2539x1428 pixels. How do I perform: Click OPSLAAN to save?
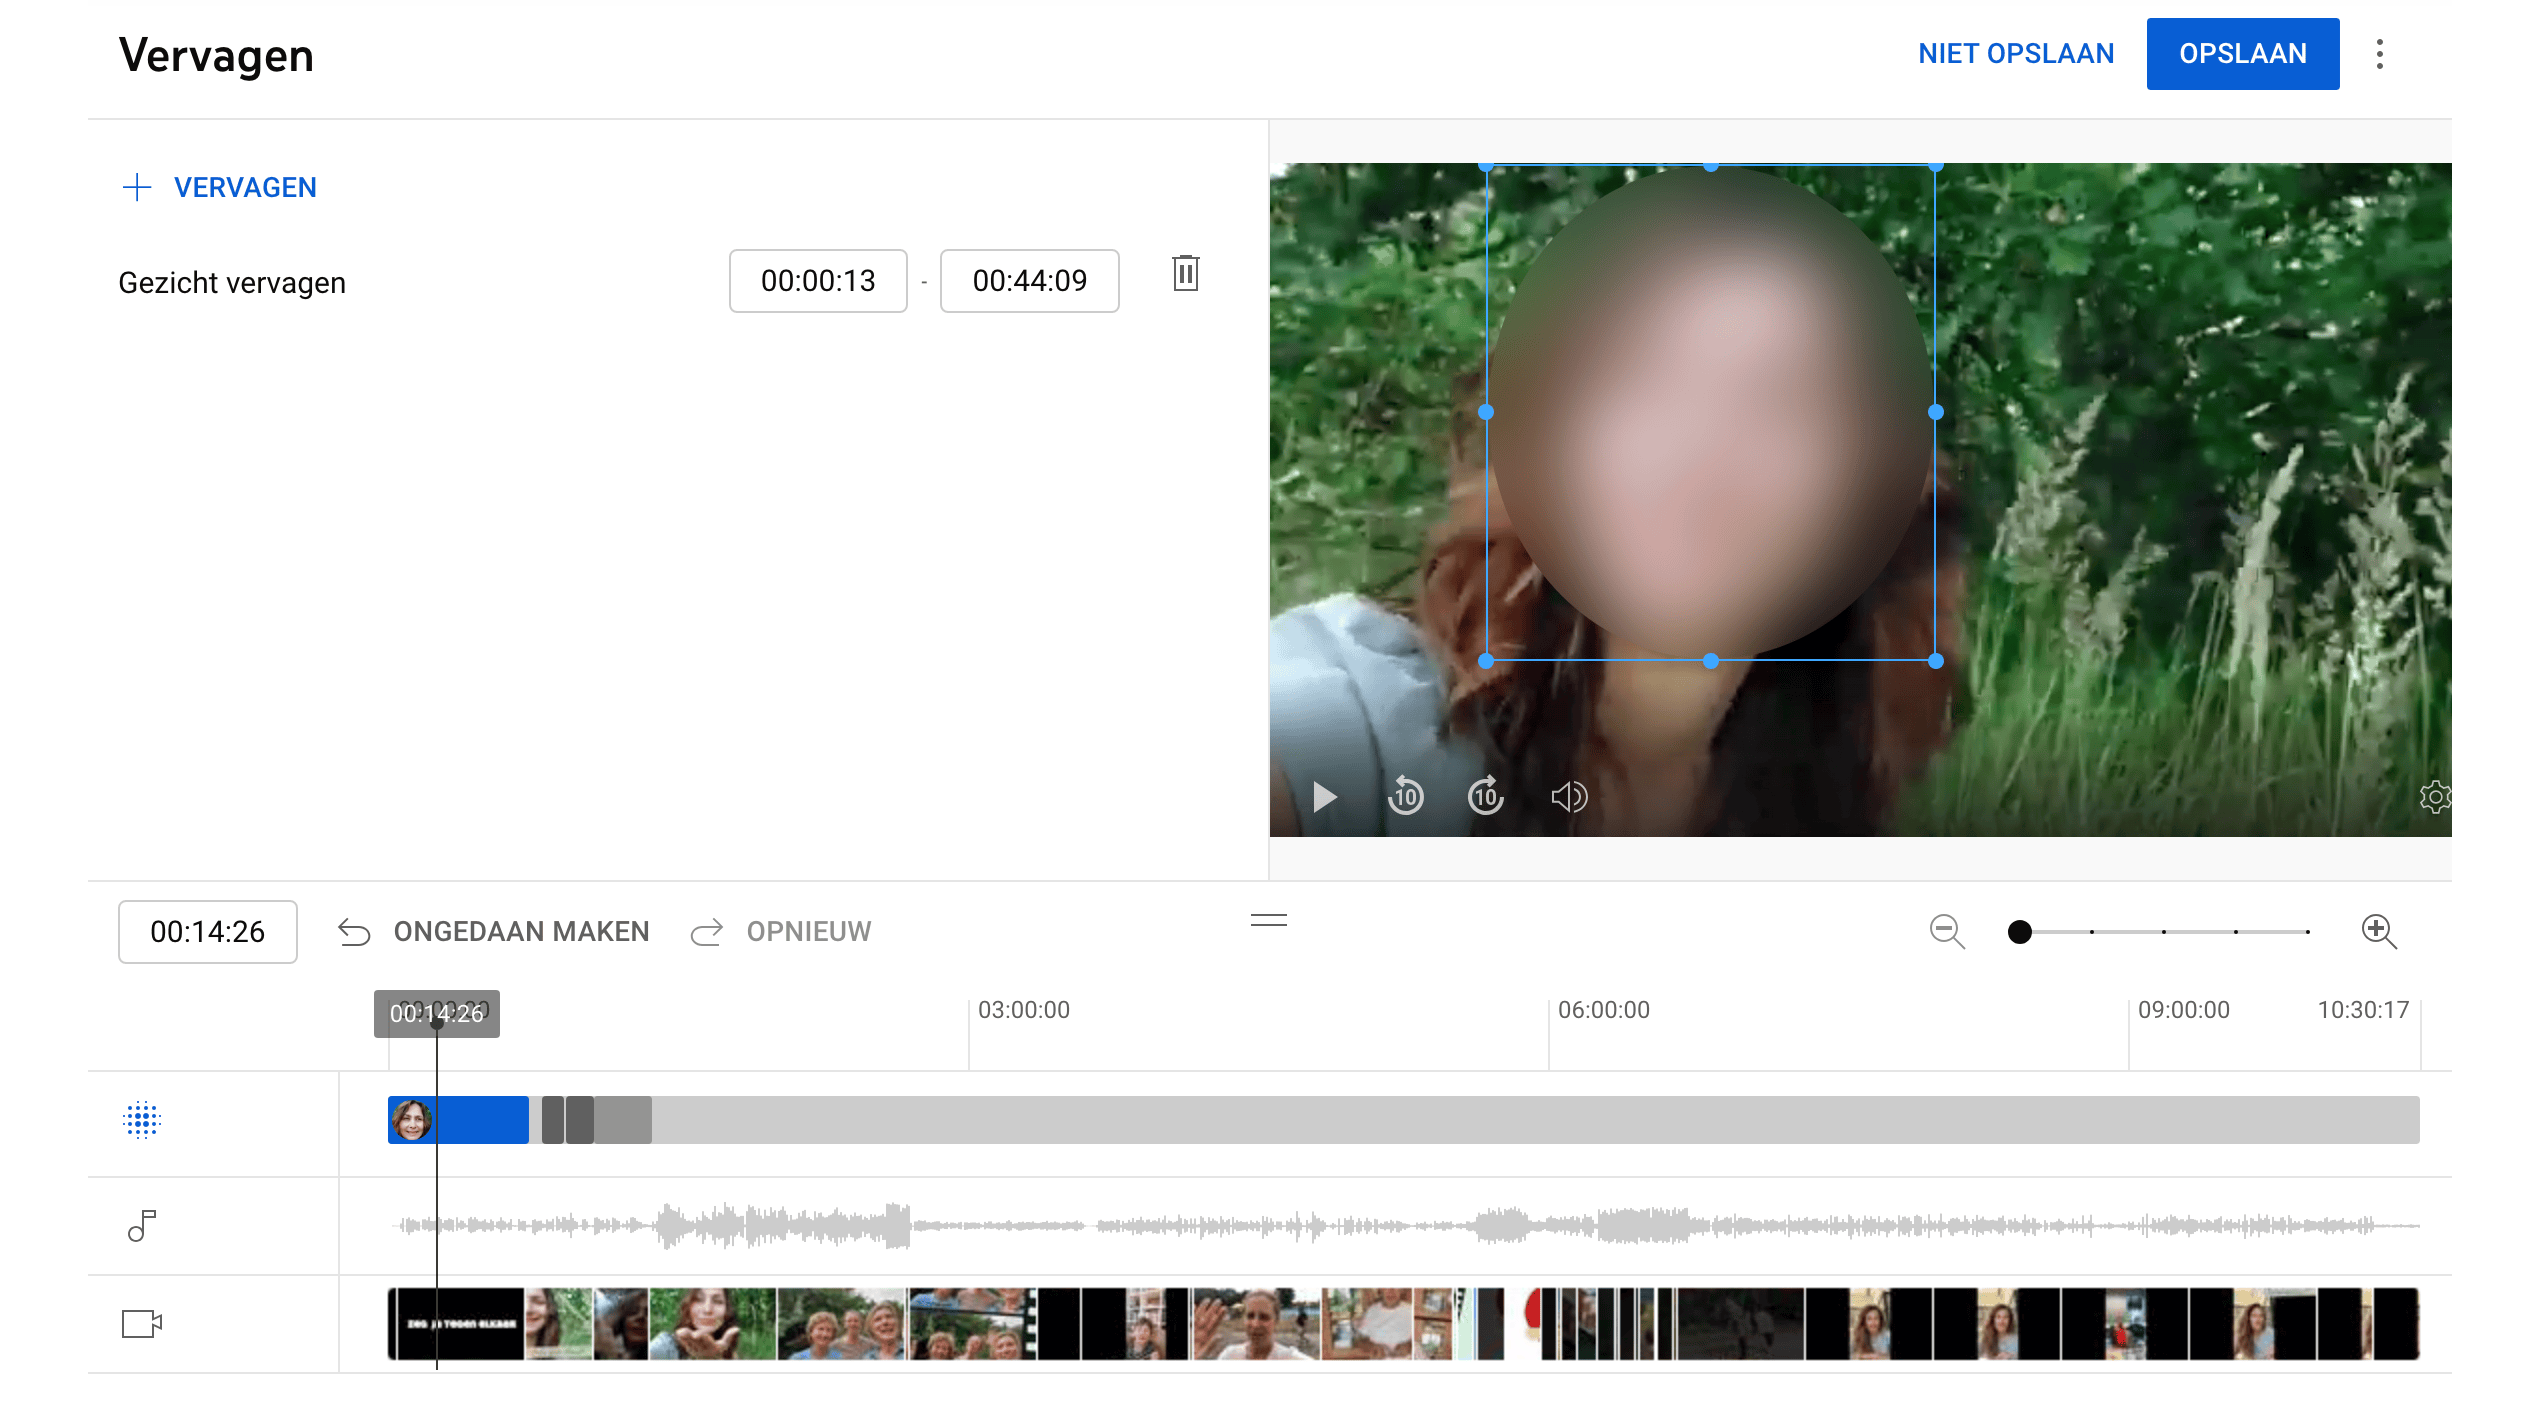(2242, 54)
